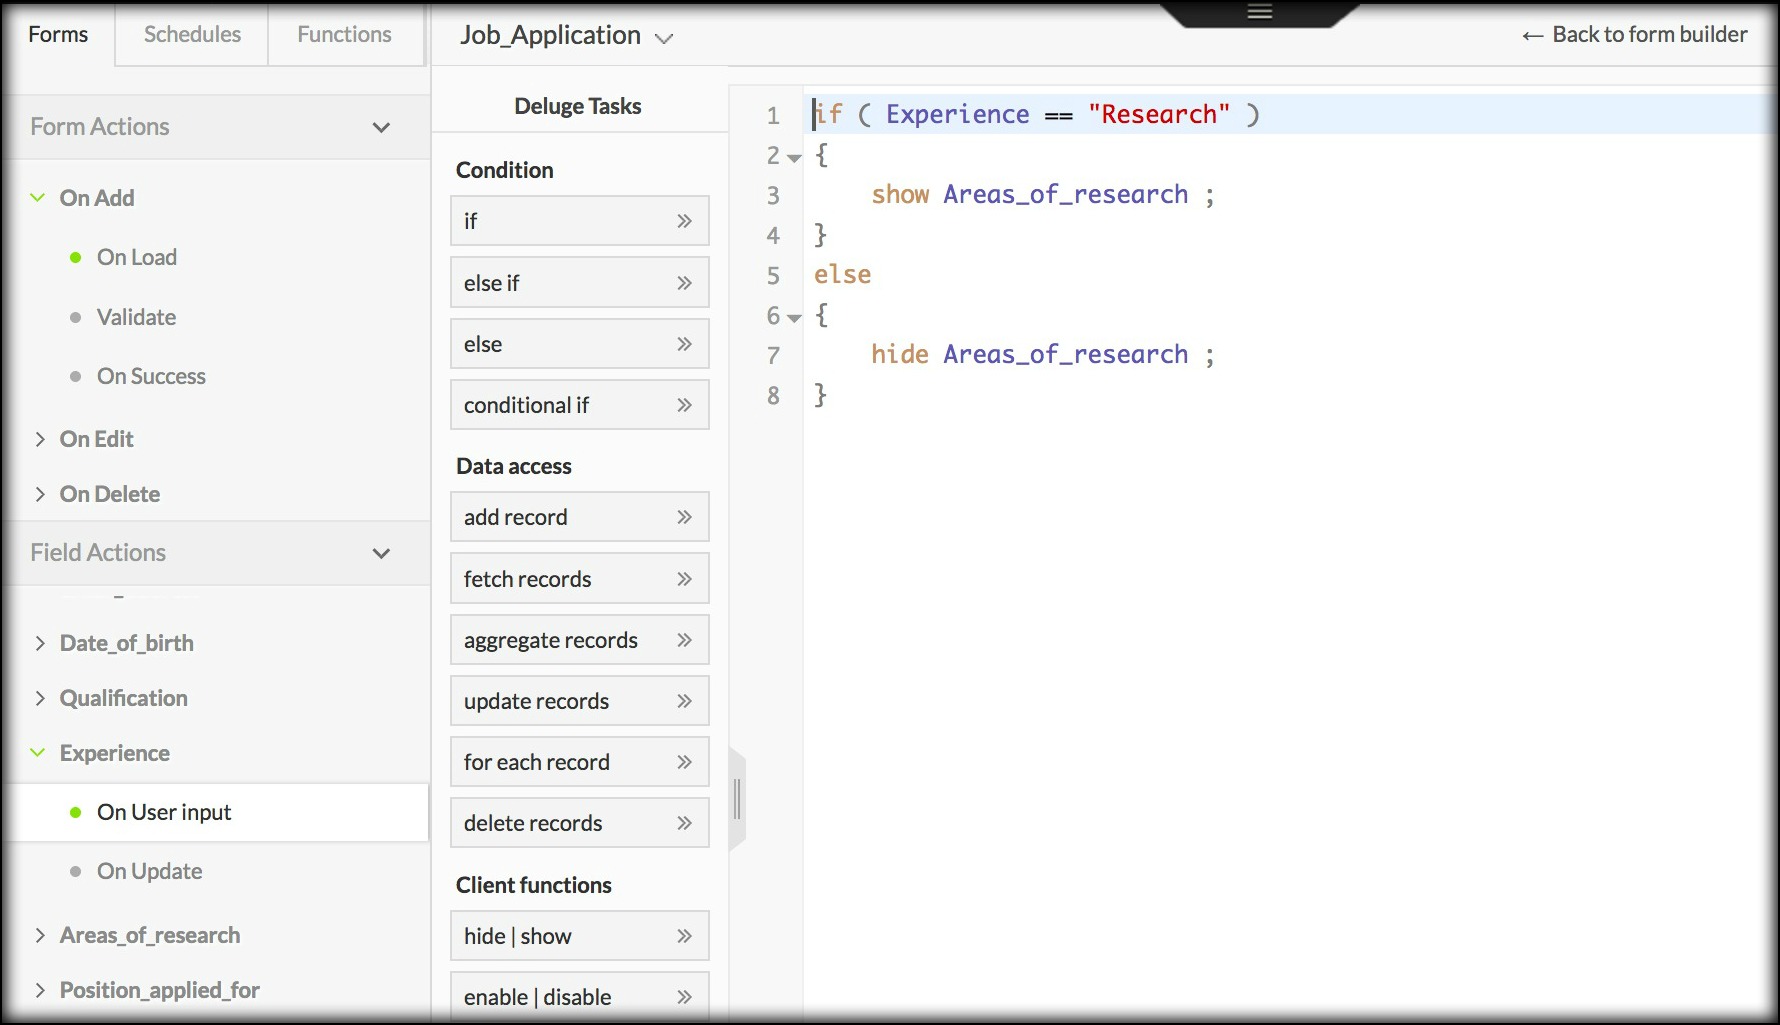Fold code block at line 2
Image resolution: width=1780 pixels, height=1025 pixels.
(x=794, y=158)
